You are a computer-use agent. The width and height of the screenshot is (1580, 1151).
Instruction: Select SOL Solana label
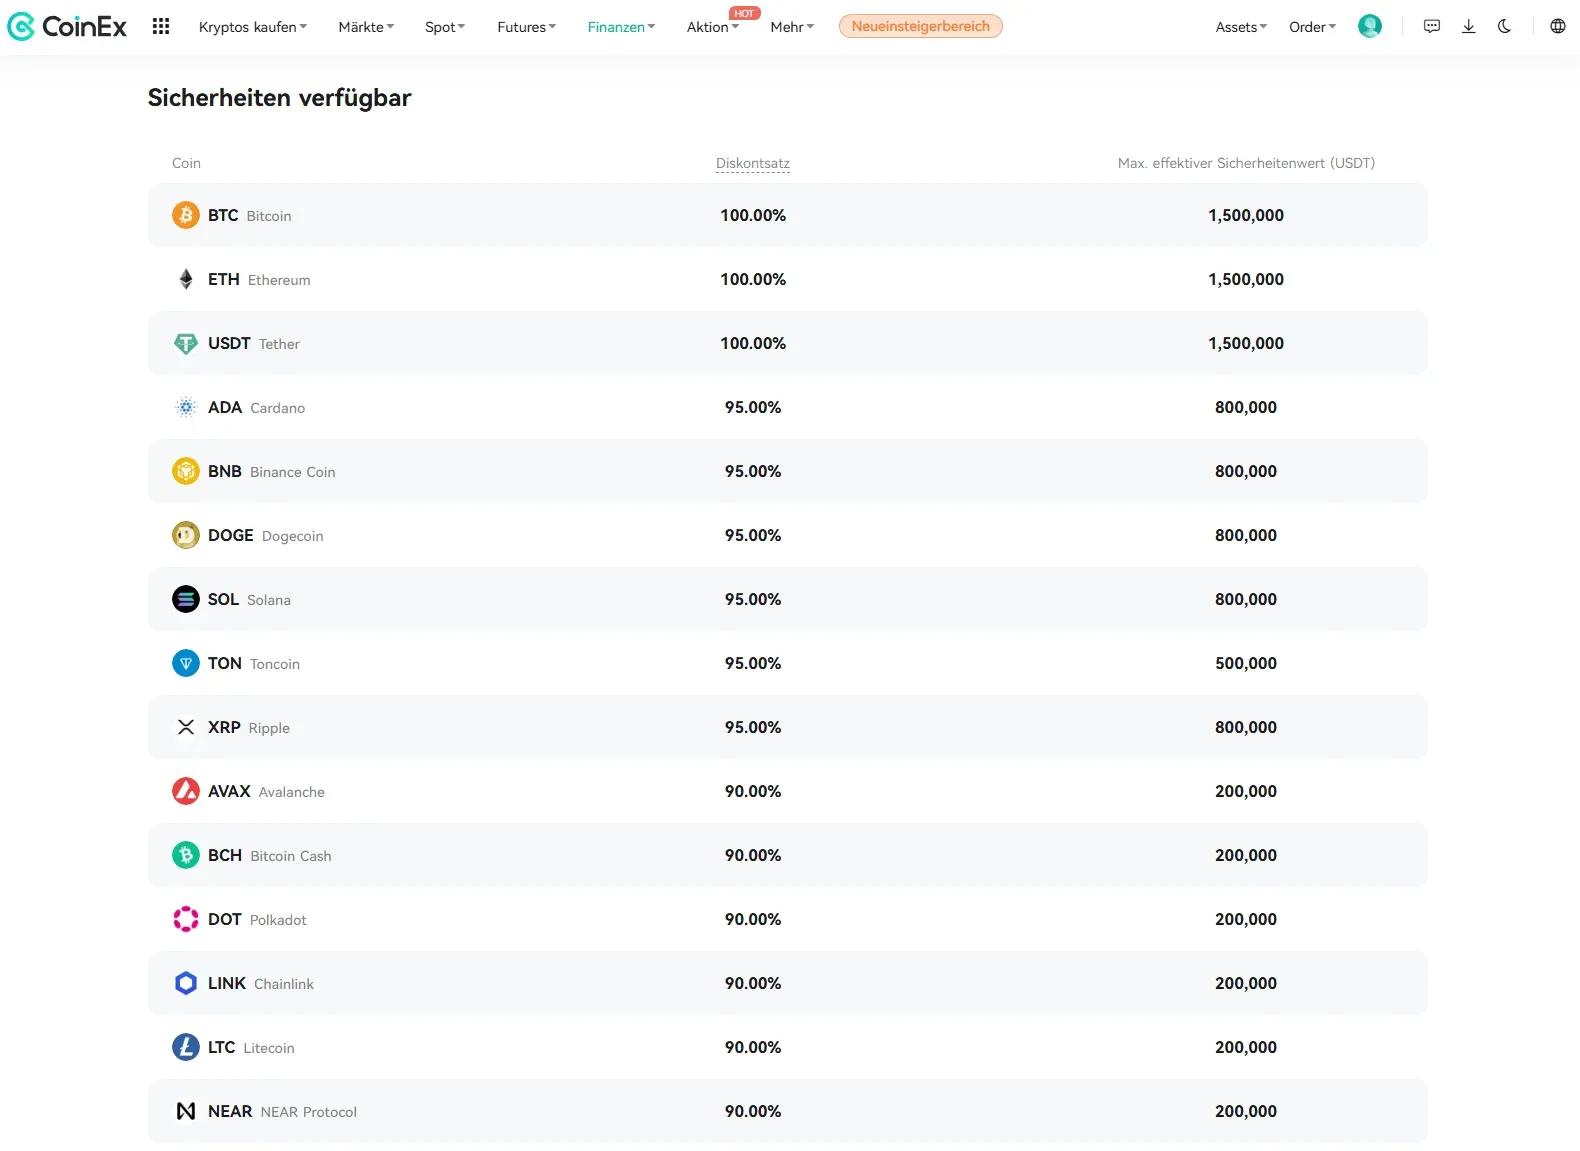click(x=250, y=599)
